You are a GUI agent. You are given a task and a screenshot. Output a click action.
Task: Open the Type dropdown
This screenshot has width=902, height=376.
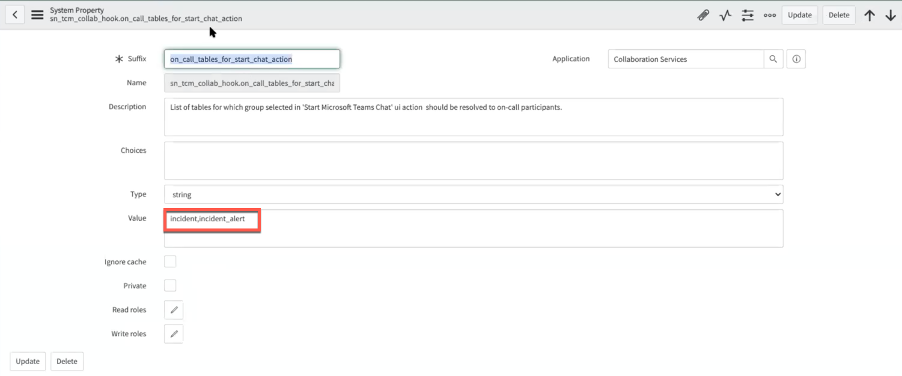coord(473,194)
